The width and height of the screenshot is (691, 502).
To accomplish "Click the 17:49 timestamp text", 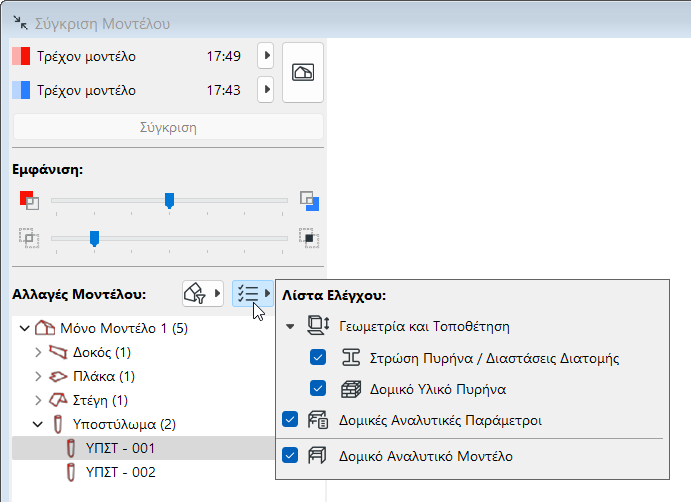I will (224, 56).
